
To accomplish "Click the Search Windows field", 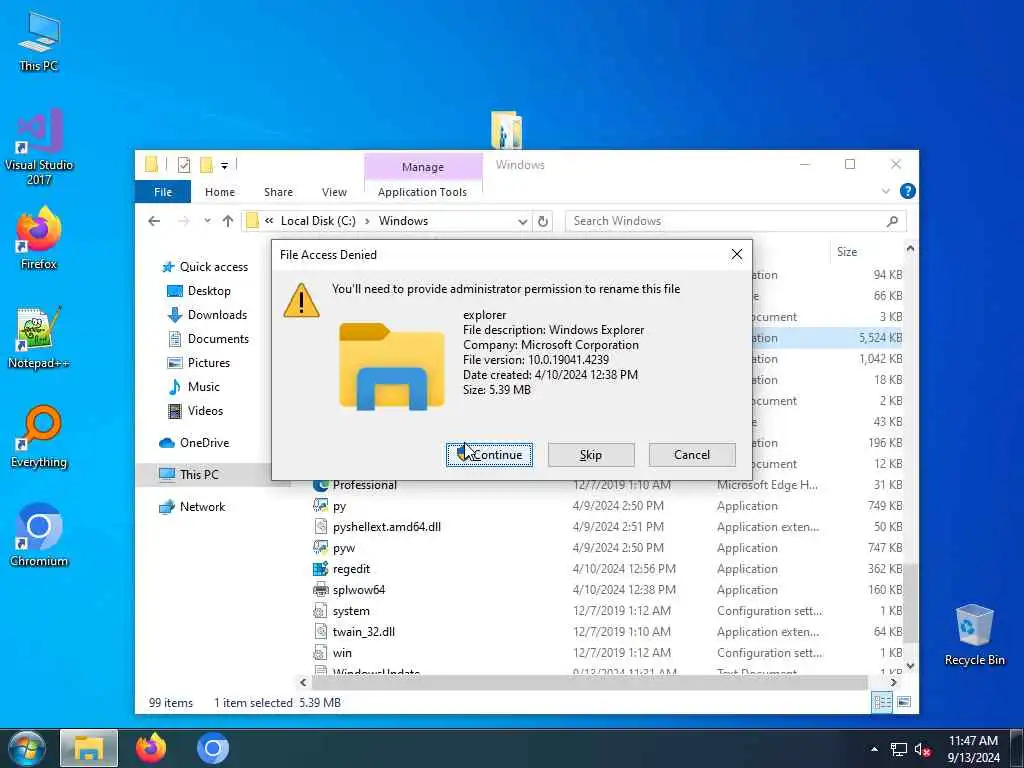I will pyautogui.click(x=724, y=221).
